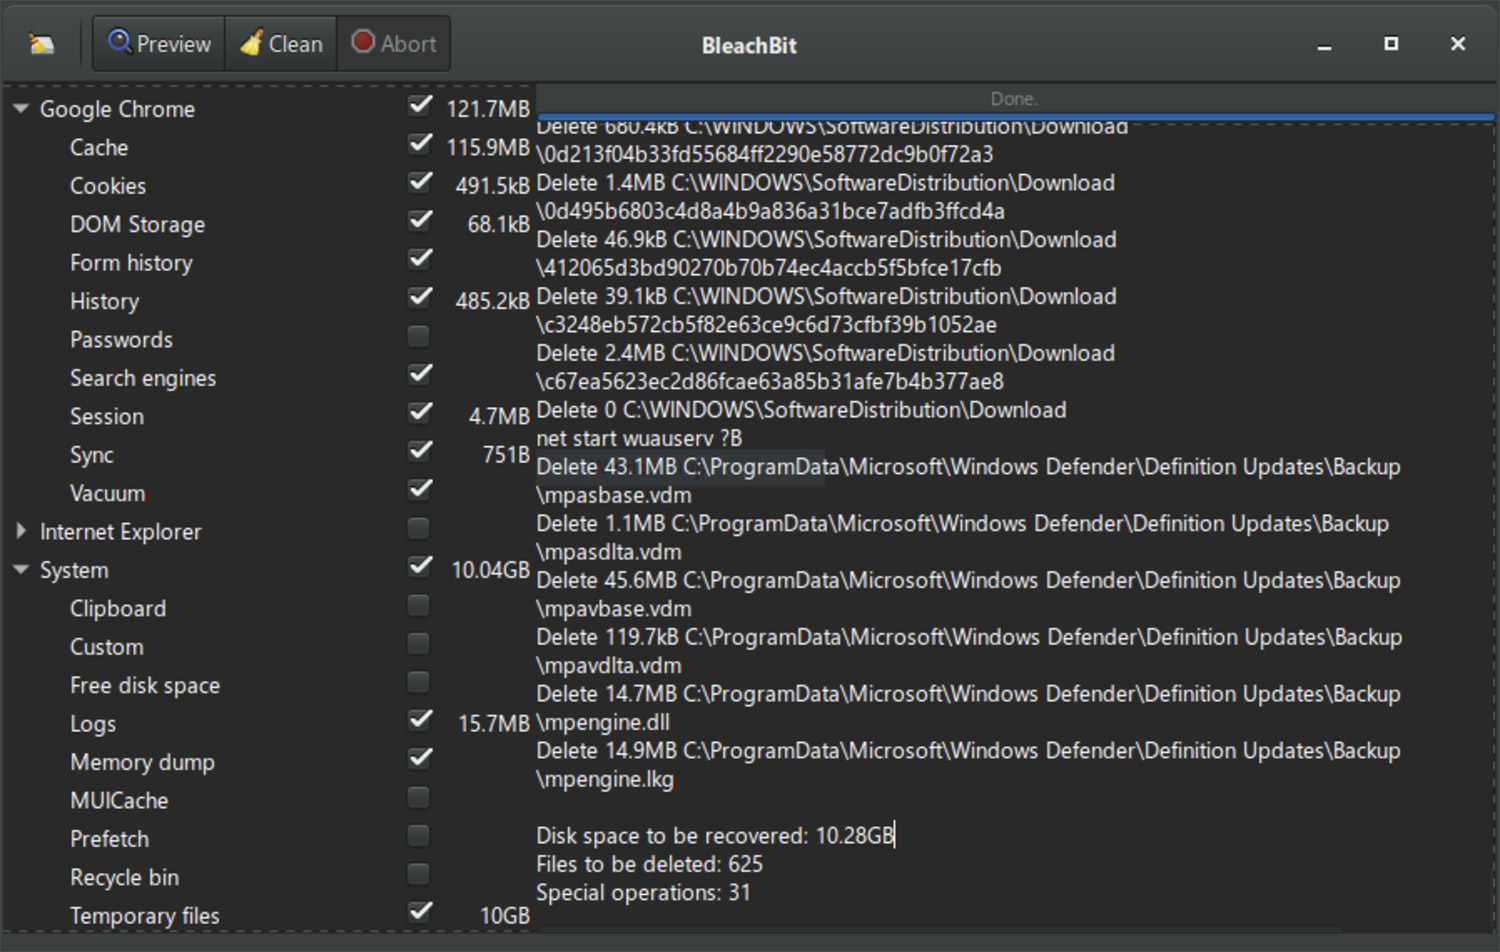The width and height of the screenshot is (1500, 952).
Task: Disable the Vacuum checkbox
Action: (420, 489)
